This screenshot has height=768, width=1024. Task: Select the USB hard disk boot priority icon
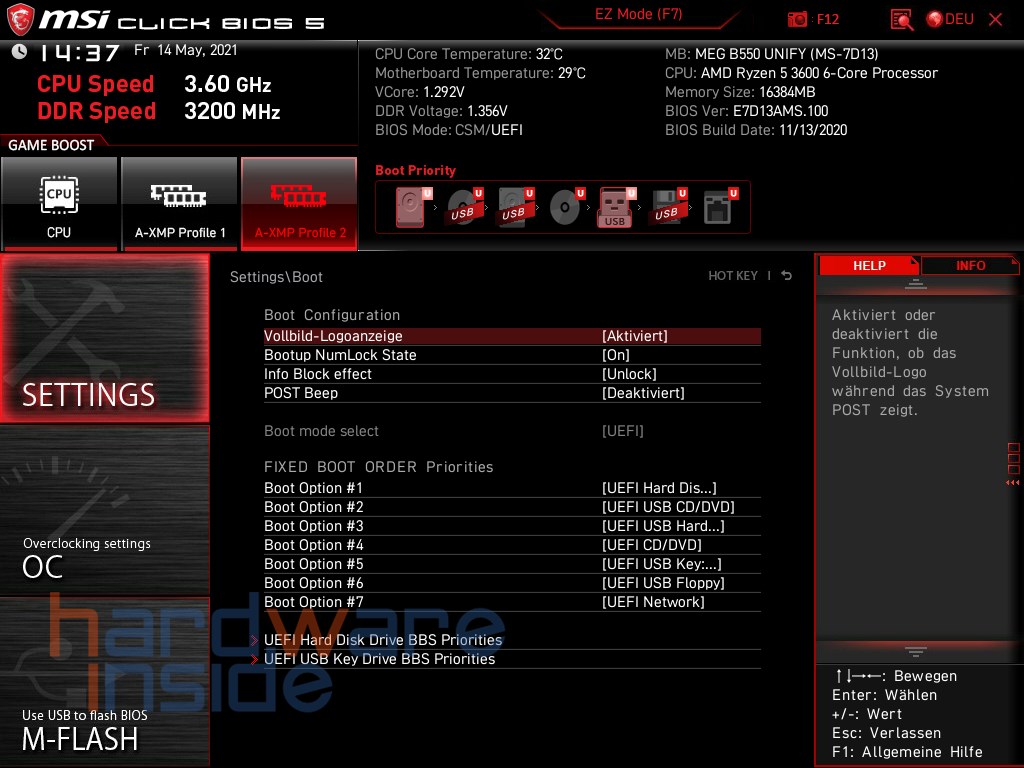(x=515, y=207)
